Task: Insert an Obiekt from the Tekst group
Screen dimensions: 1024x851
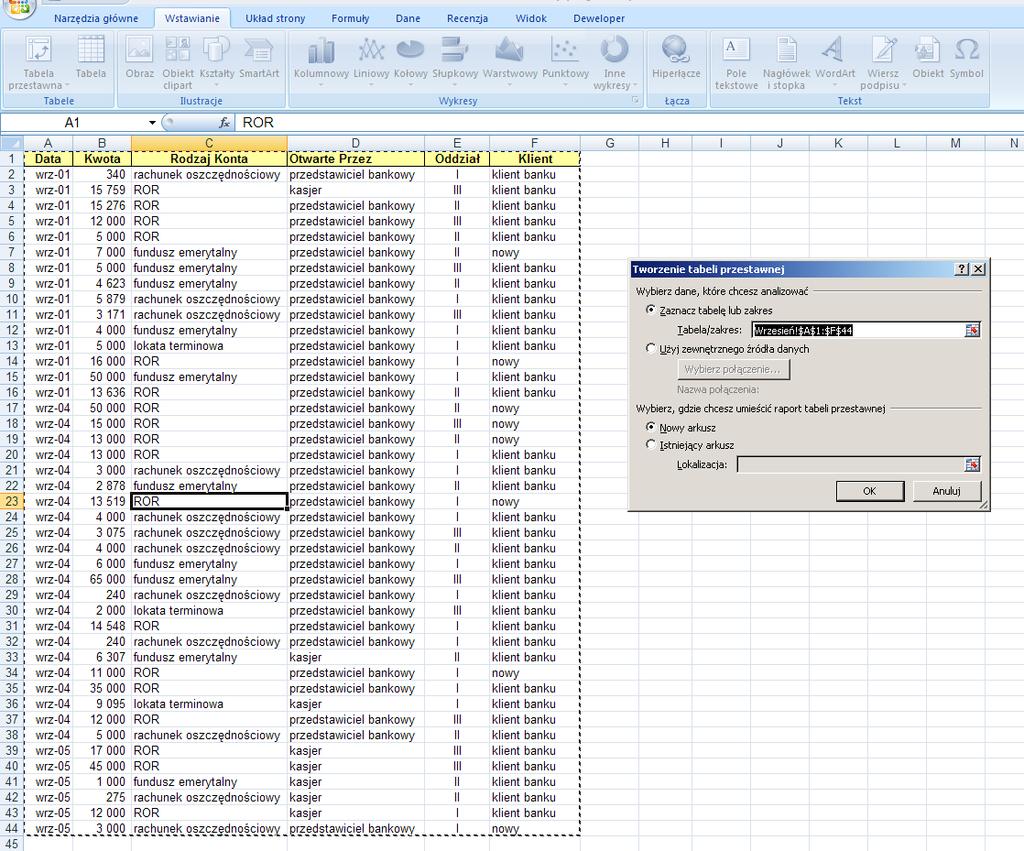Action: [927, 57]
